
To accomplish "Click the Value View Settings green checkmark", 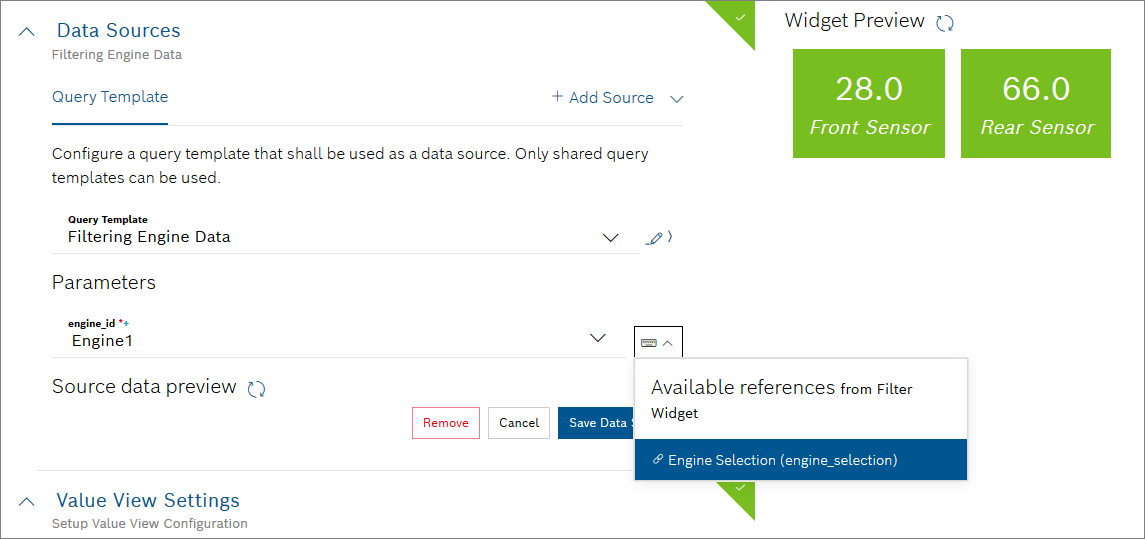I will click(741, 488).
